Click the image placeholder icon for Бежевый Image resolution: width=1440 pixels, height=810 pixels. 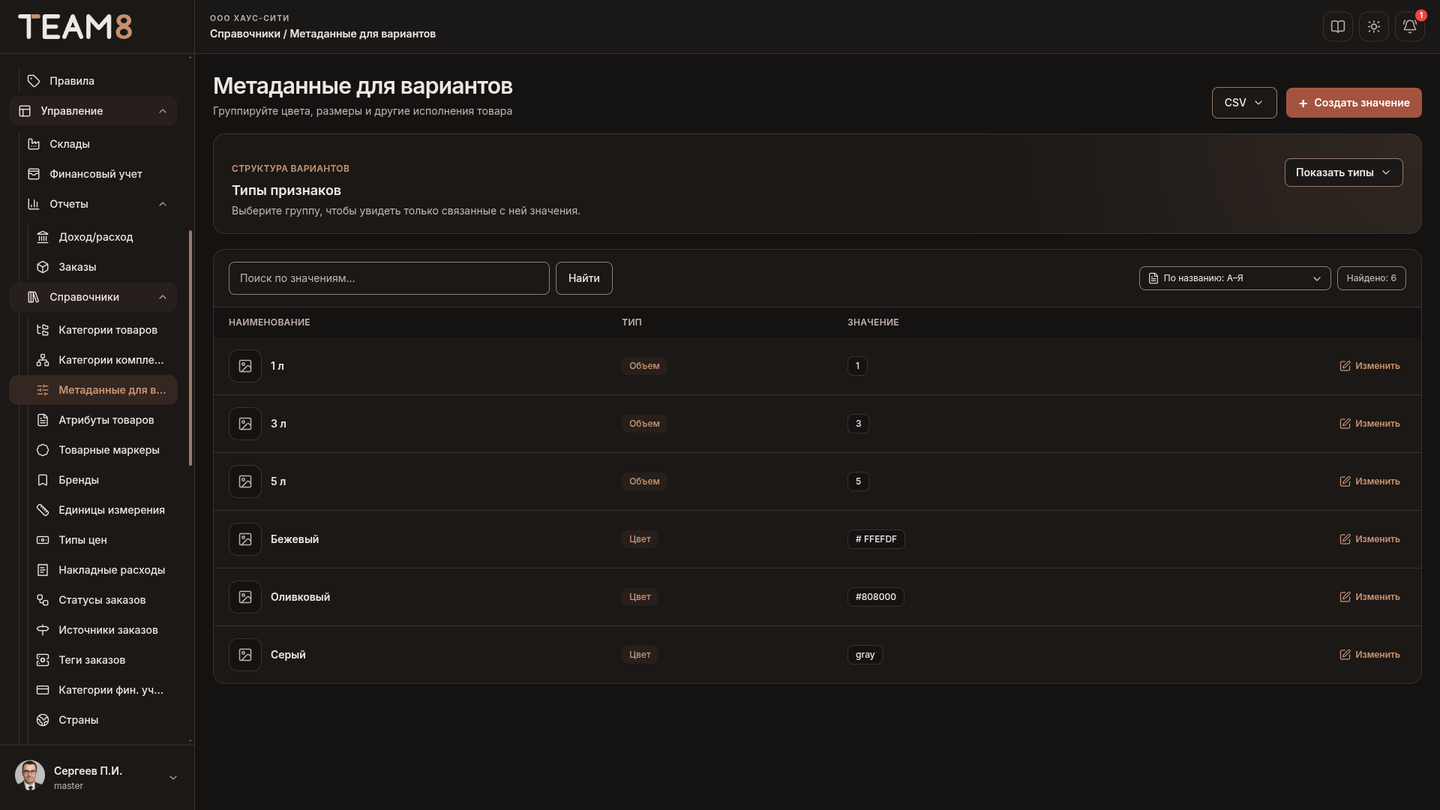245,539
